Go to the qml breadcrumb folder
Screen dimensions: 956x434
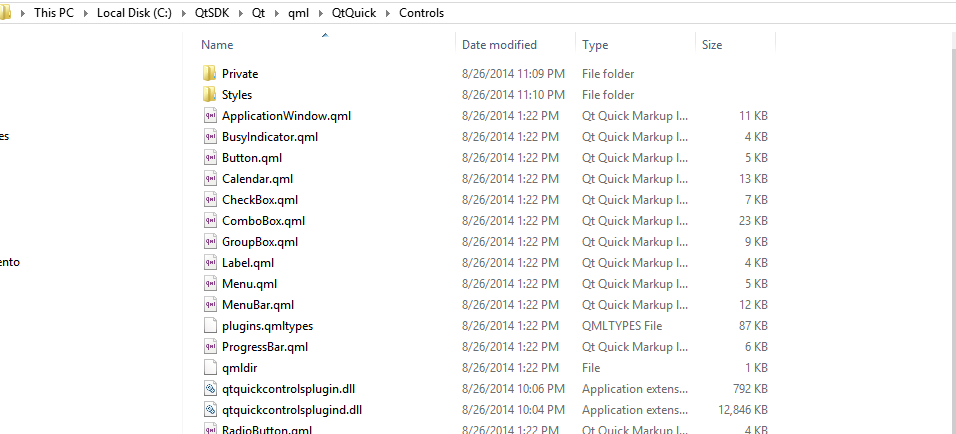(x=298, y=13)
